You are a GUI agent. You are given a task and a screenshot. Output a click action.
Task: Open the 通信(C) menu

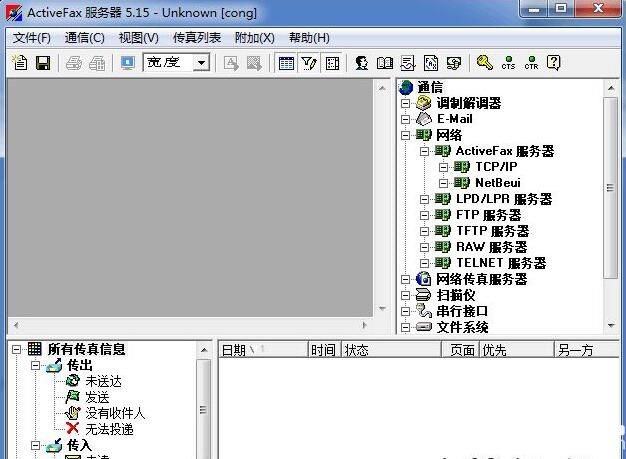tap(85, 38)
